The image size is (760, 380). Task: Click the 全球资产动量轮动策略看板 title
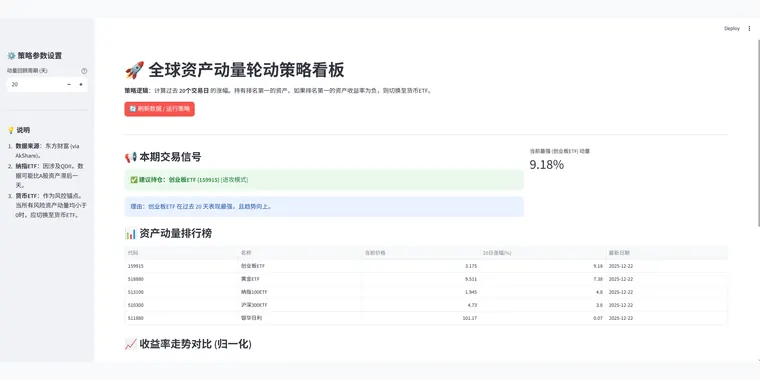(x=246, y=70)
